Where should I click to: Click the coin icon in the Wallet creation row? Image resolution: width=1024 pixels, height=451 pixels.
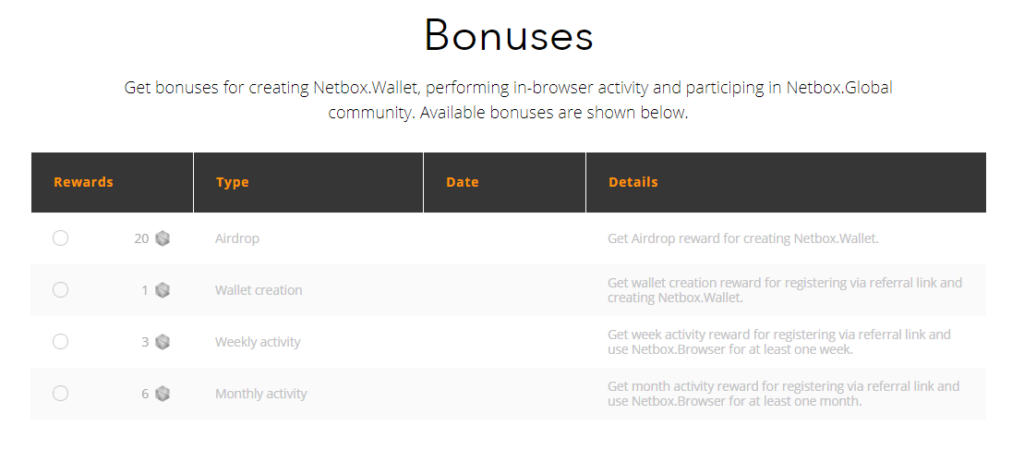click(163, 290)
